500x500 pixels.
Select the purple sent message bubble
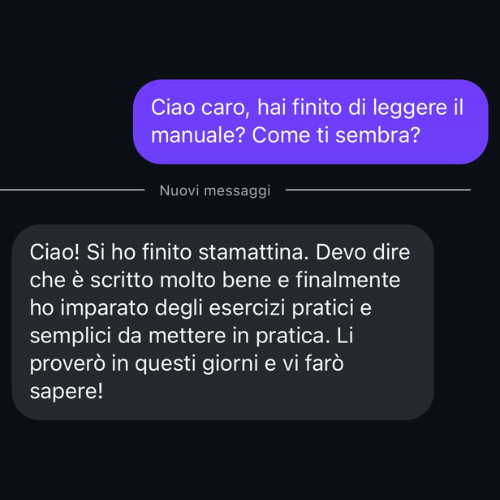point(311,122)
